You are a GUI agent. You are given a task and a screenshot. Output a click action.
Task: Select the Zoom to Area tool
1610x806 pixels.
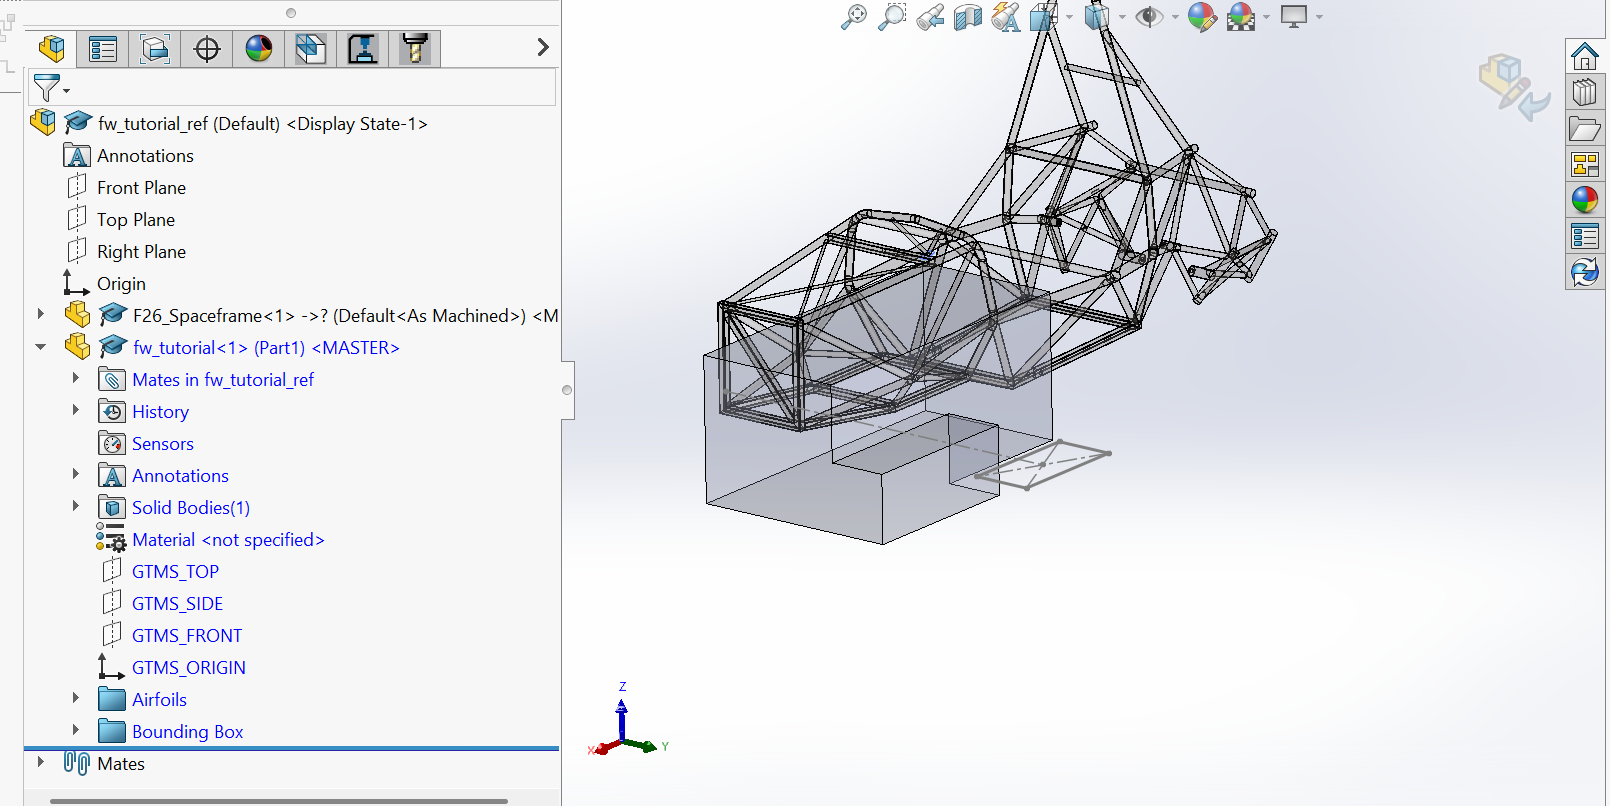(x=891, y=17)
